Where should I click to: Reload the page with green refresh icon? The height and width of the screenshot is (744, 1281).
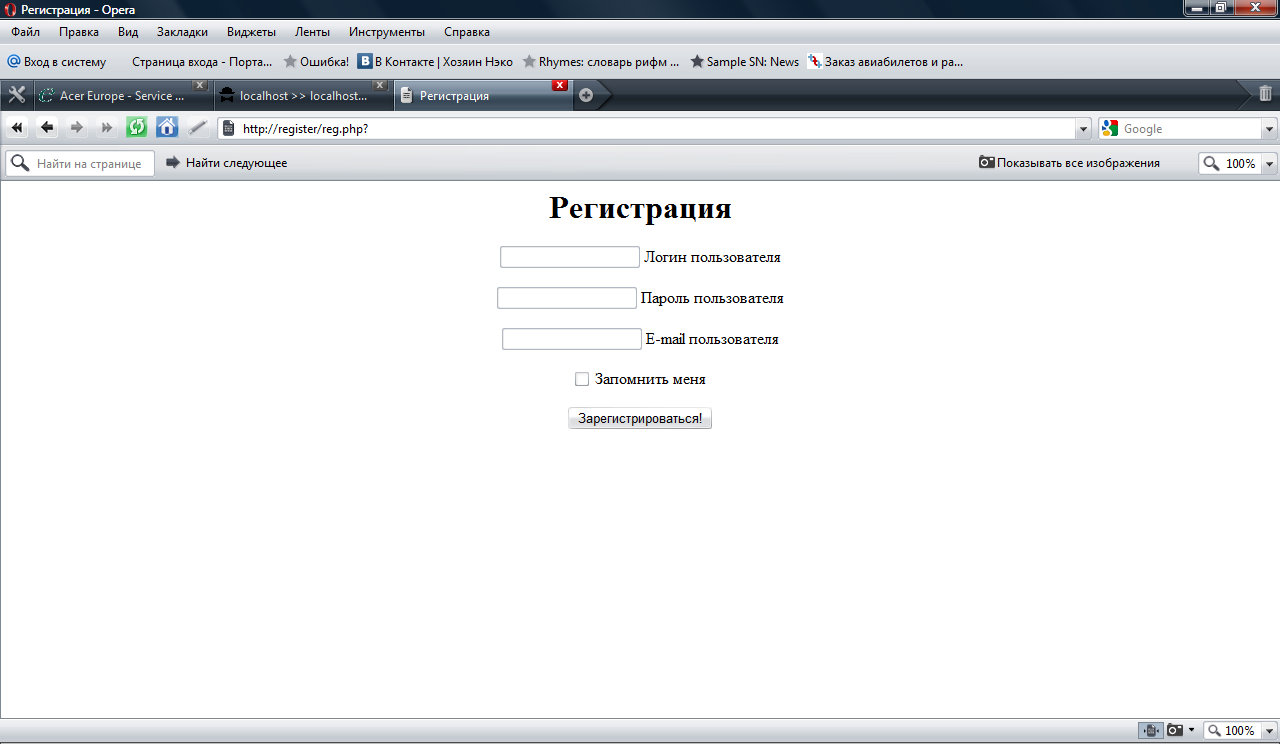137,127
